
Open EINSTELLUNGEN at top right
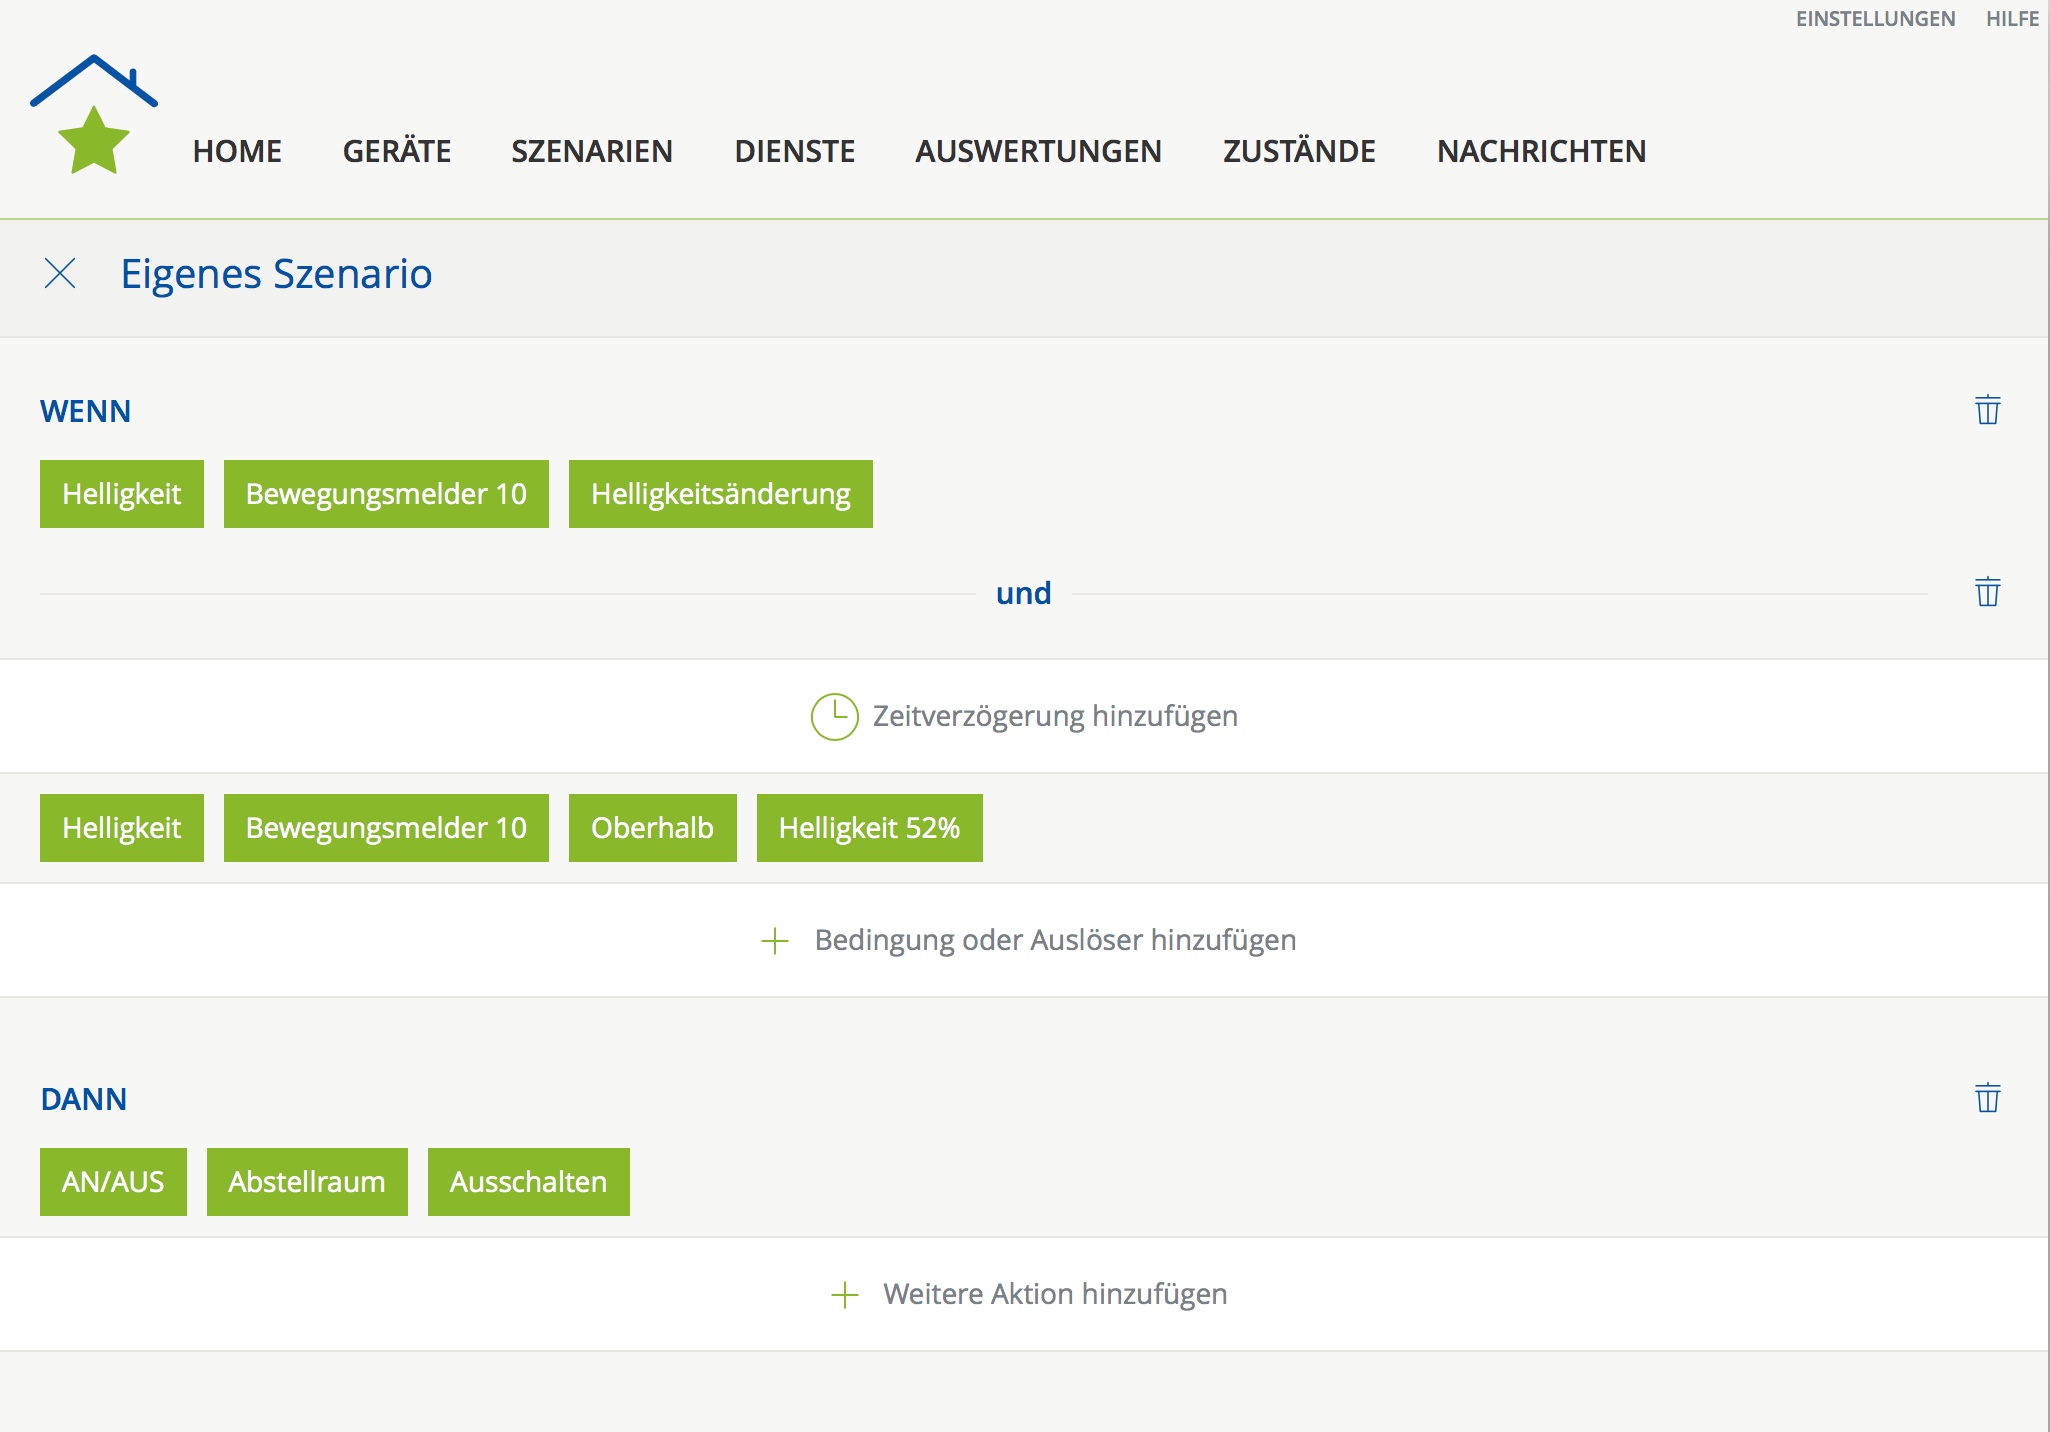coord(1875,19)
